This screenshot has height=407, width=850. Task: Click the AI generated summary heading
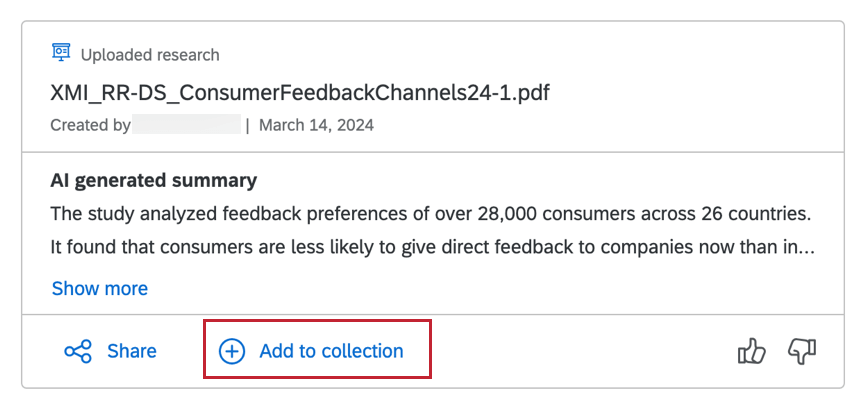click(153, 181)
